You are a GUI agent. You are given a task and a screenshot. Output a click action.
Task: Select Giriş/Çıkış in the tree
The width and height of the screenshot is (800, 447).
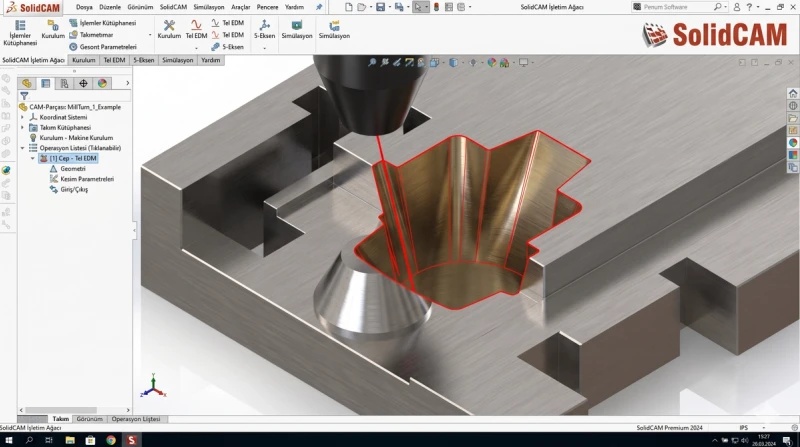click(74, 189)
